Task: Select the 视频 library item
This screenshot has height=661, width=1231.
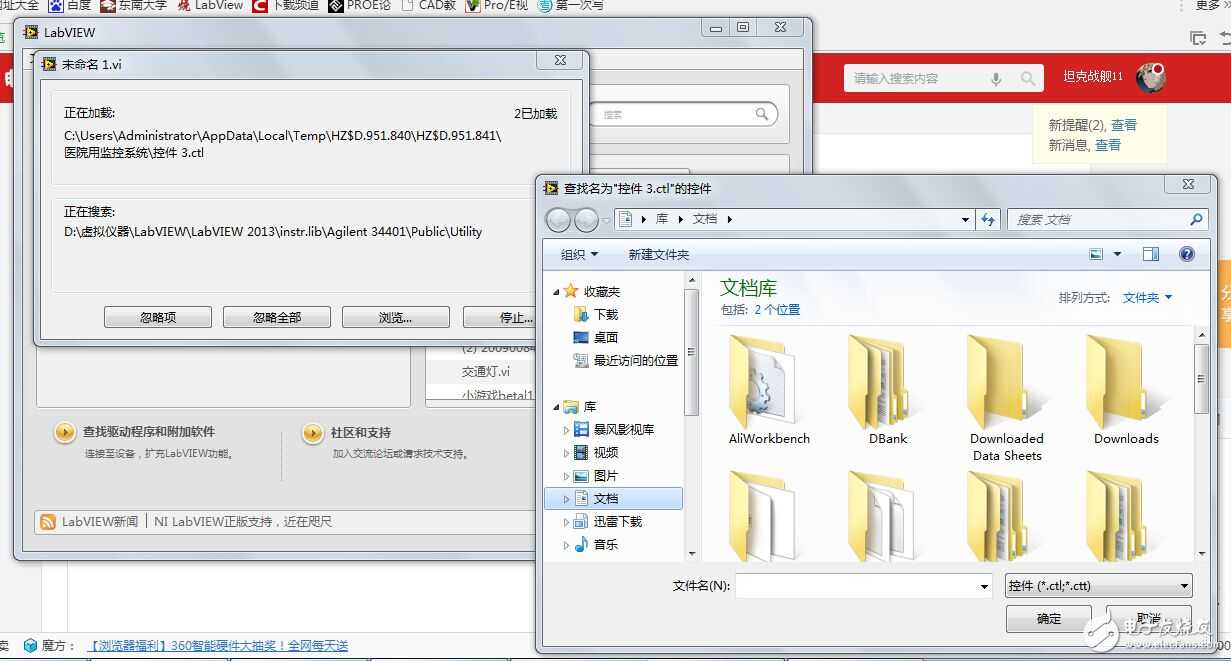Action: 606,452
